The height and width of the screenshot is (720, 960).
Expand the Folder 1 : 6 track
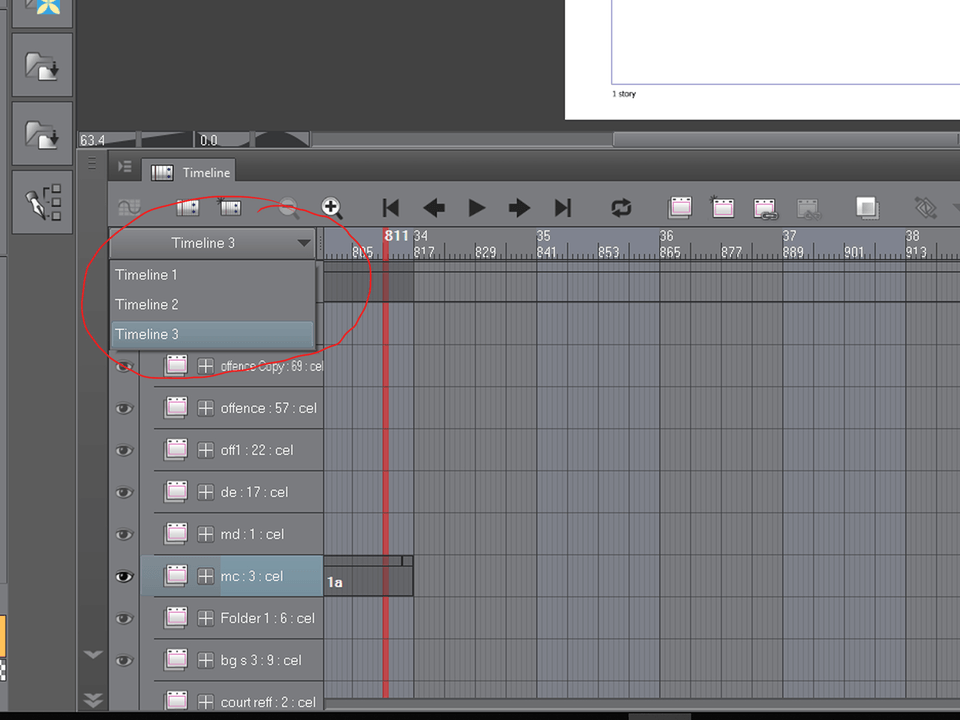pos(206,618)
